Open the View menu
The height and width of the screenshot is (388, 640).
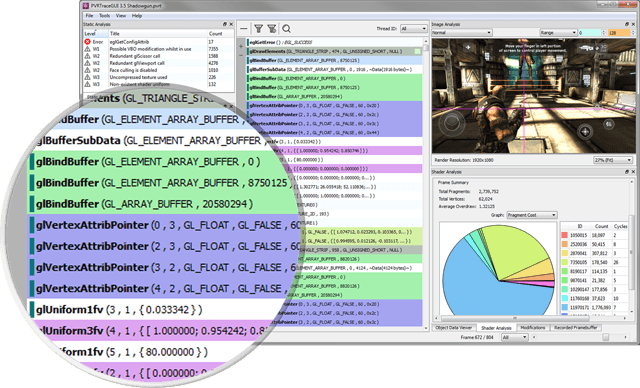[121, 16]
